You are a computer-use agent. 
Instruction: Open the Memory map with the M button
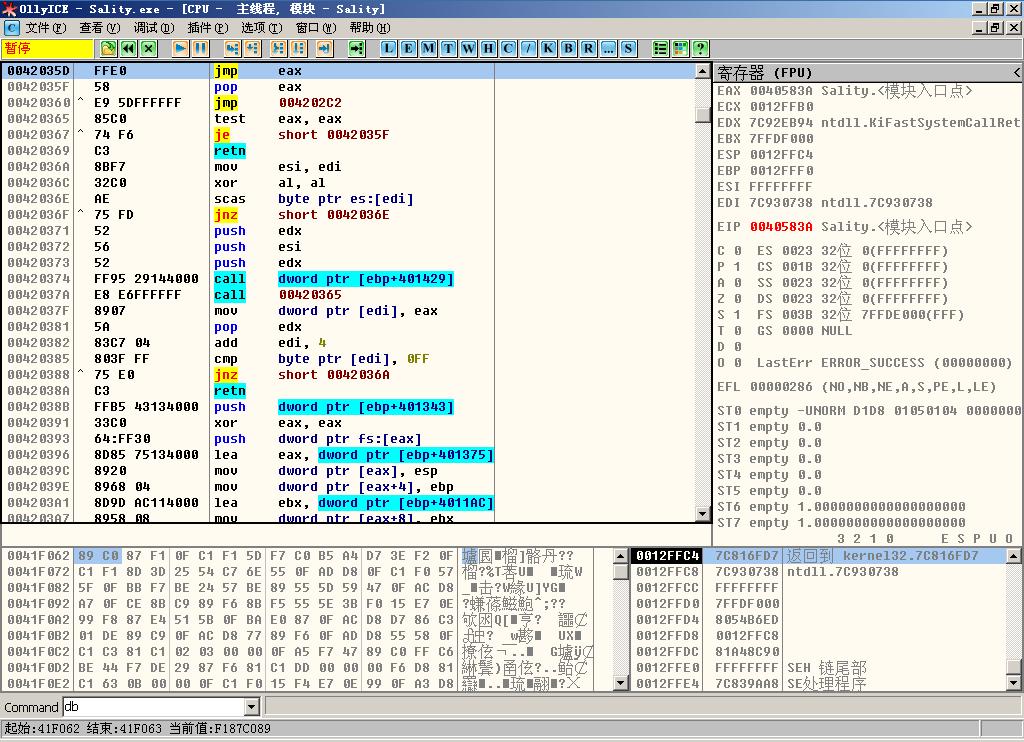point(428,48)
